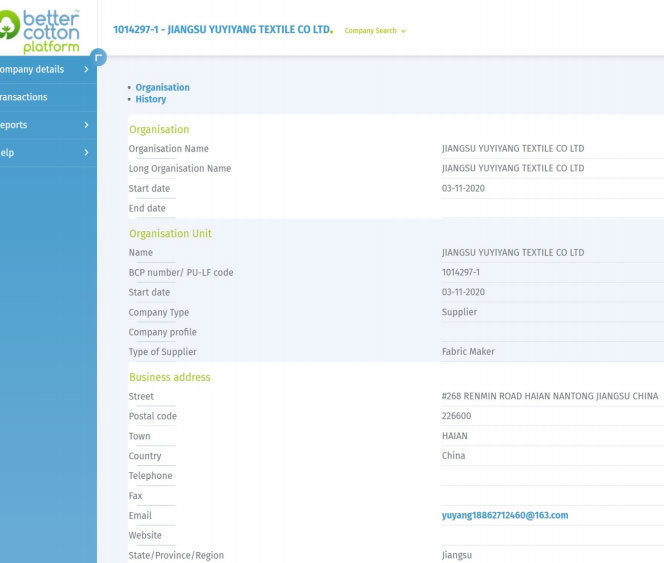This screenshot has width=664, height=563.
Task: Click the Type of Supplier value Fabric Maker
Action: [x=468, y=352]
